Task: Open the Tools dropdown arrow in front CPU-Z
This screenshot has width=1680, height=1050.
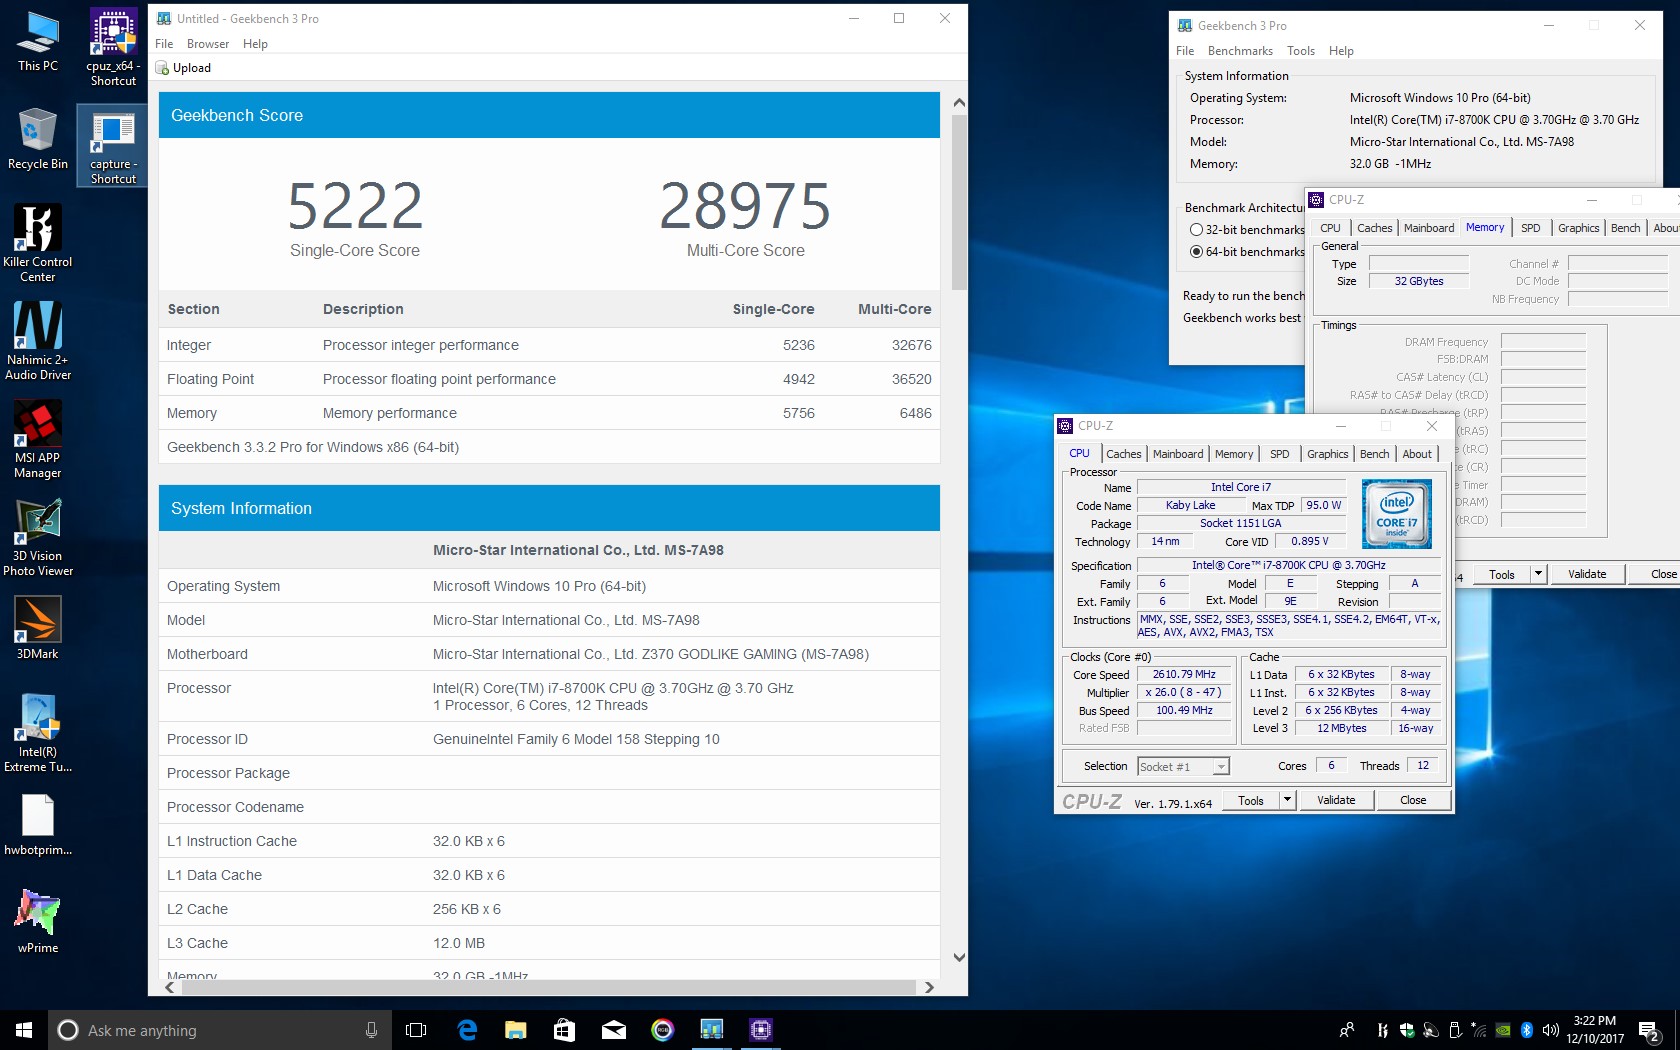Action: tap(1288, 800)
